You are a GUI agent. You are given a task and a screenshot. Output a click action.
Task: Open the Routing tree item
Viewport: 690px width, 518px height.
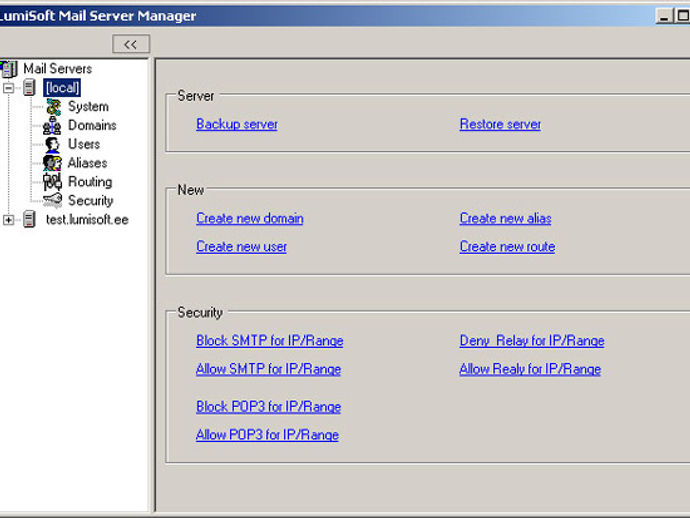[90, 182]
